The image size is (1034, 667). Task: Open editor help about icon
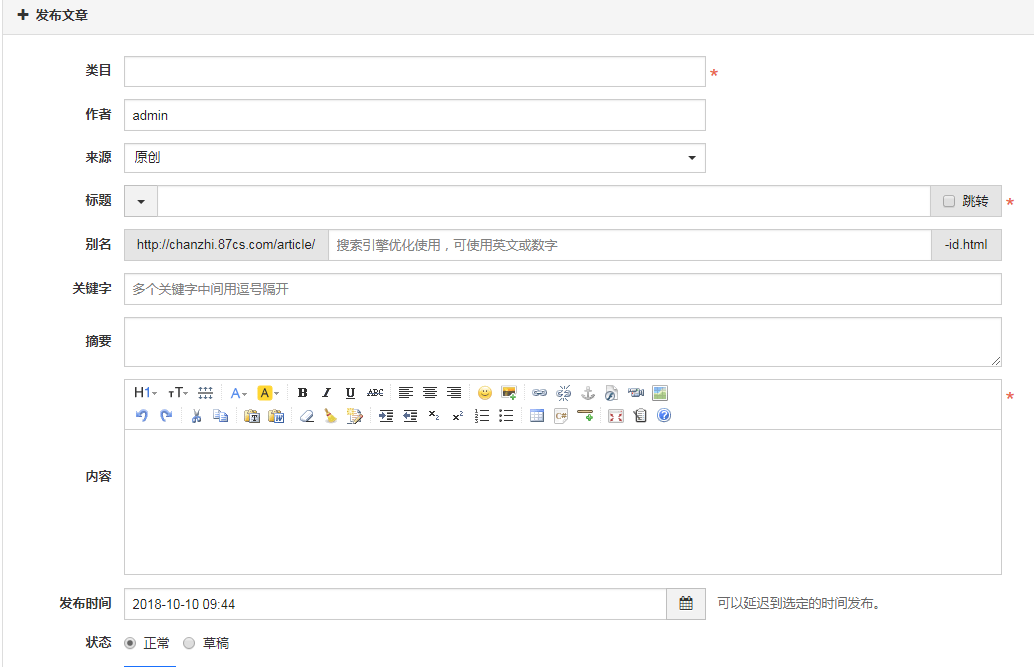[664, 416]
